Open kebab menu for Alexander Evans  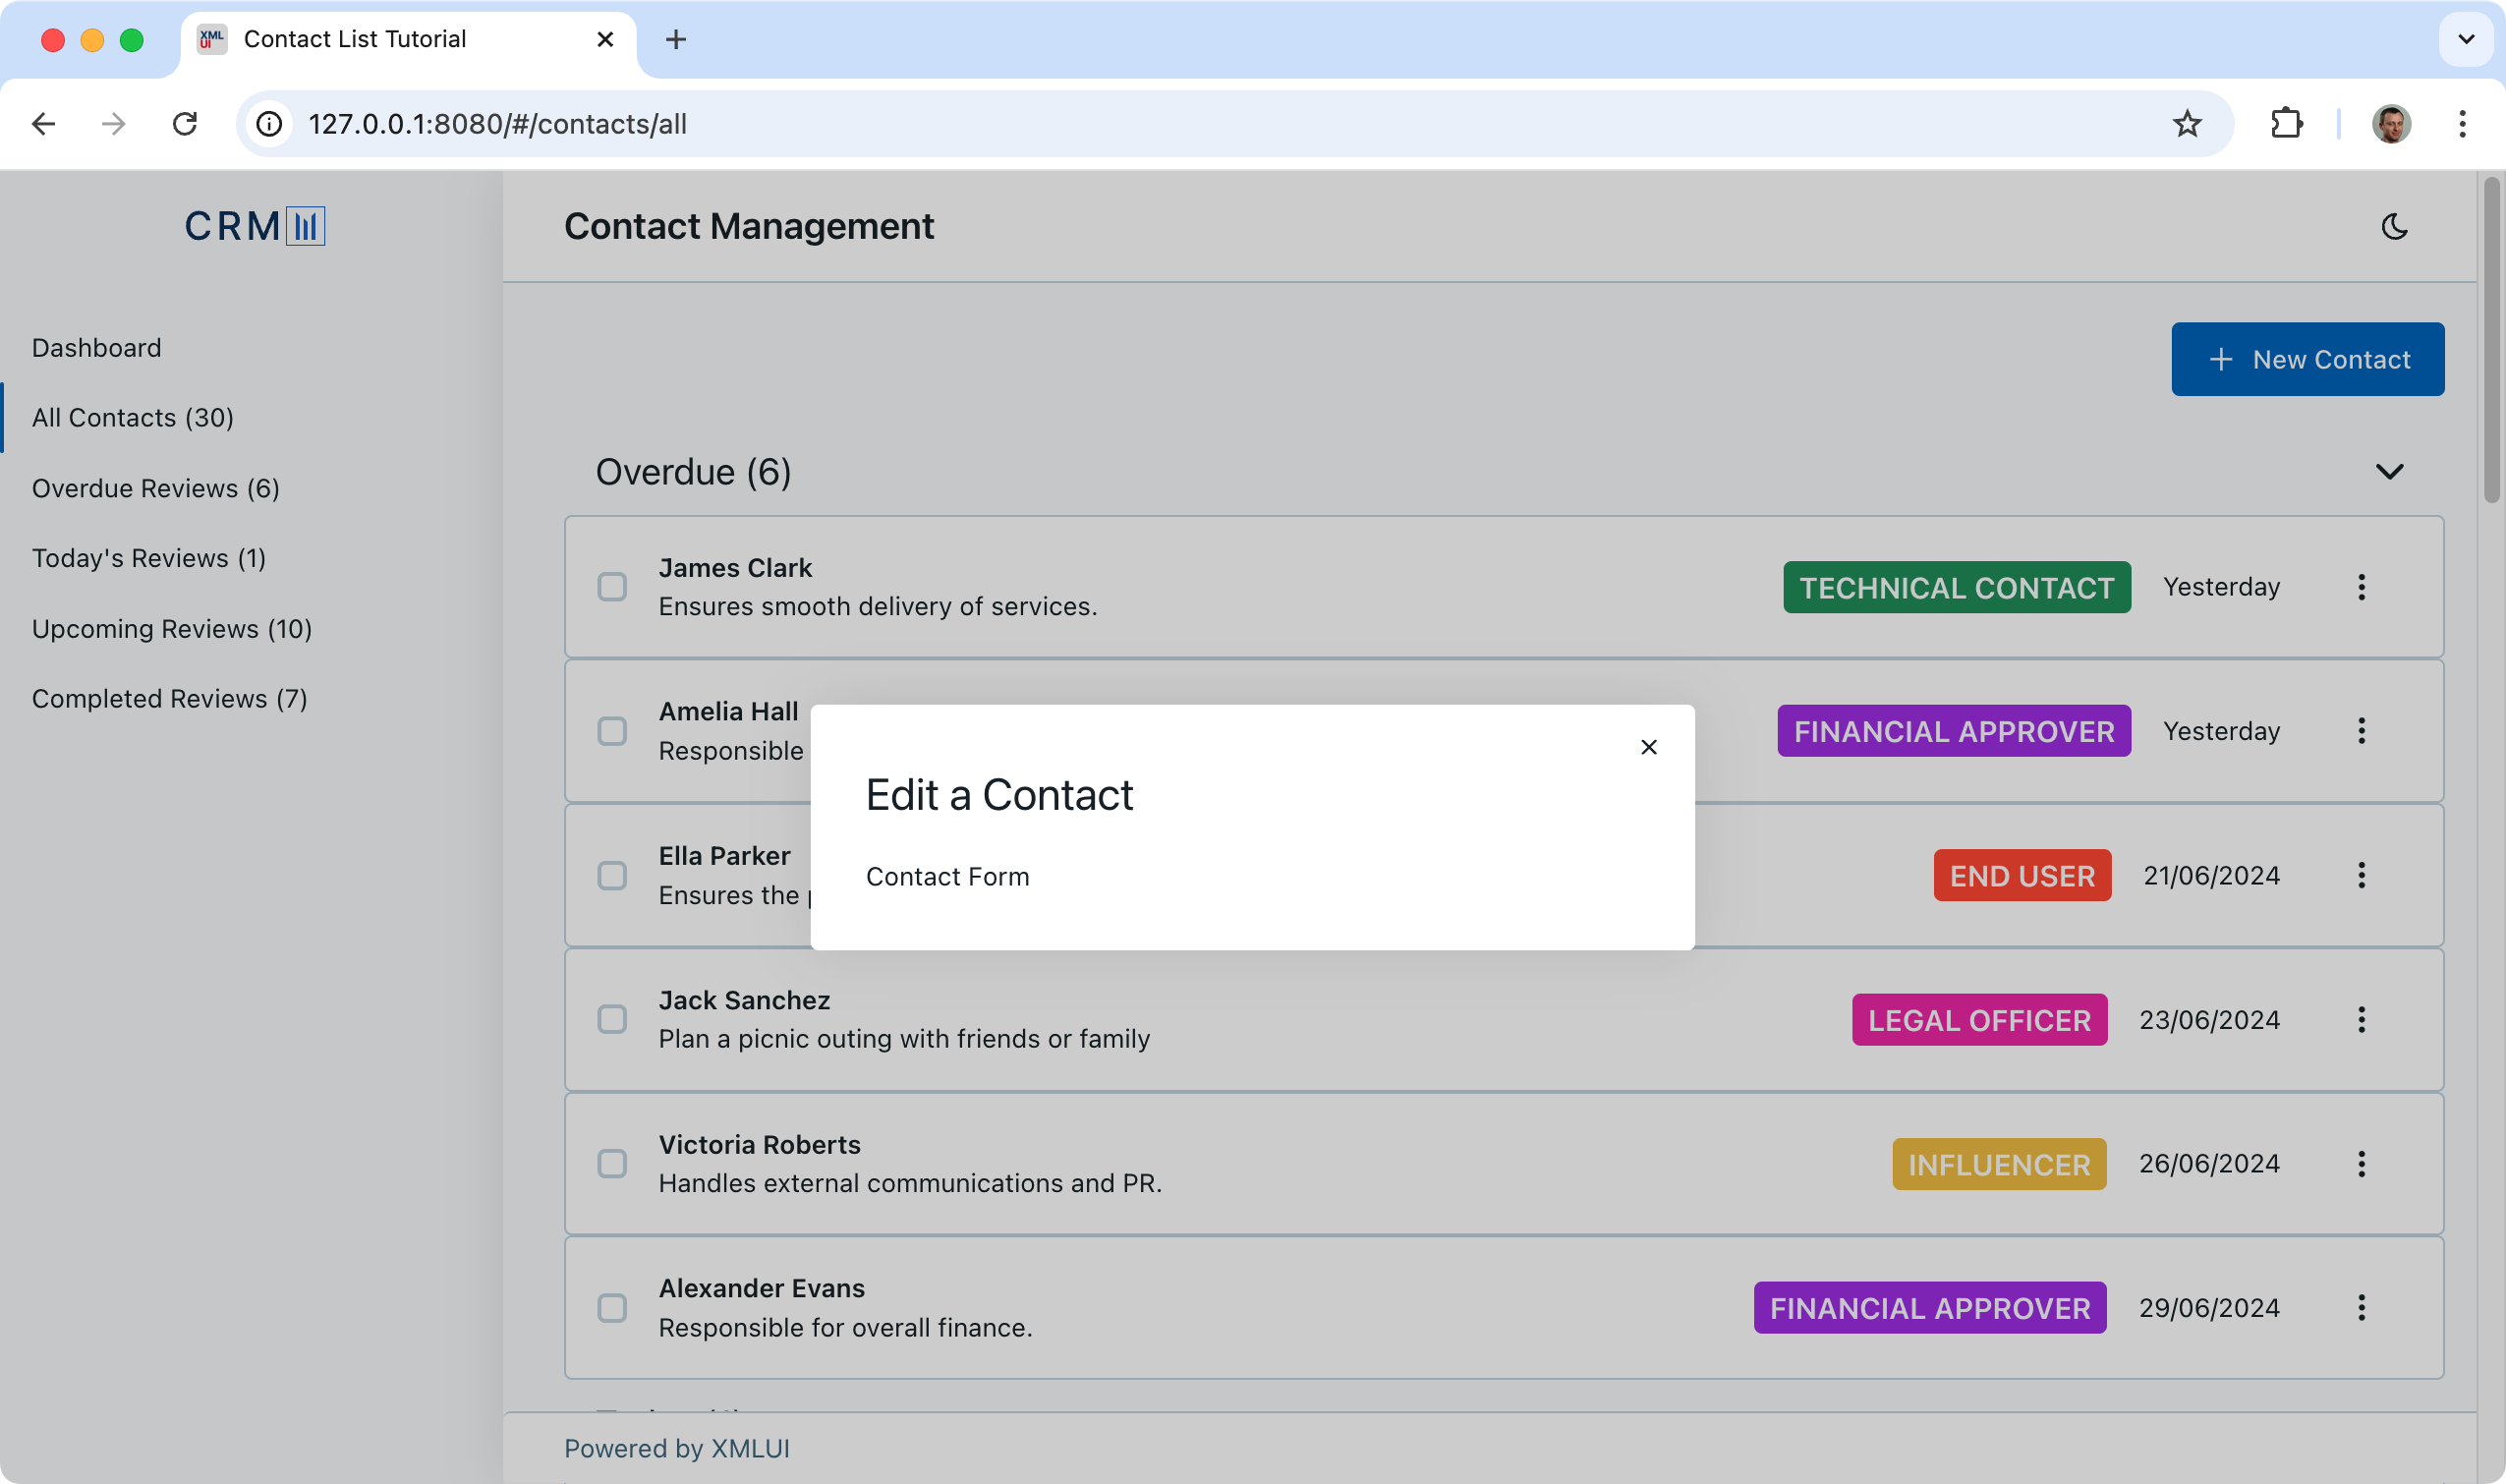(2361, 1308)
